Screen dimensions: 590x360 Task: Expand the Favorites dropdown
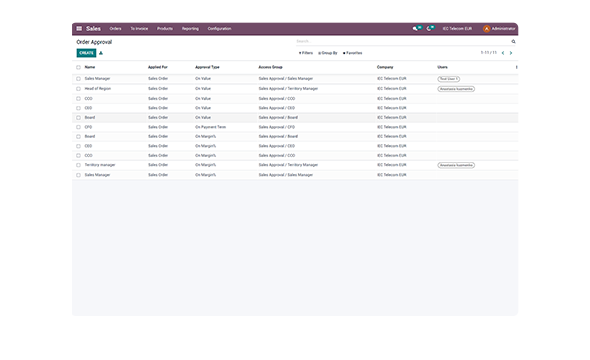(x=353, y=53)
